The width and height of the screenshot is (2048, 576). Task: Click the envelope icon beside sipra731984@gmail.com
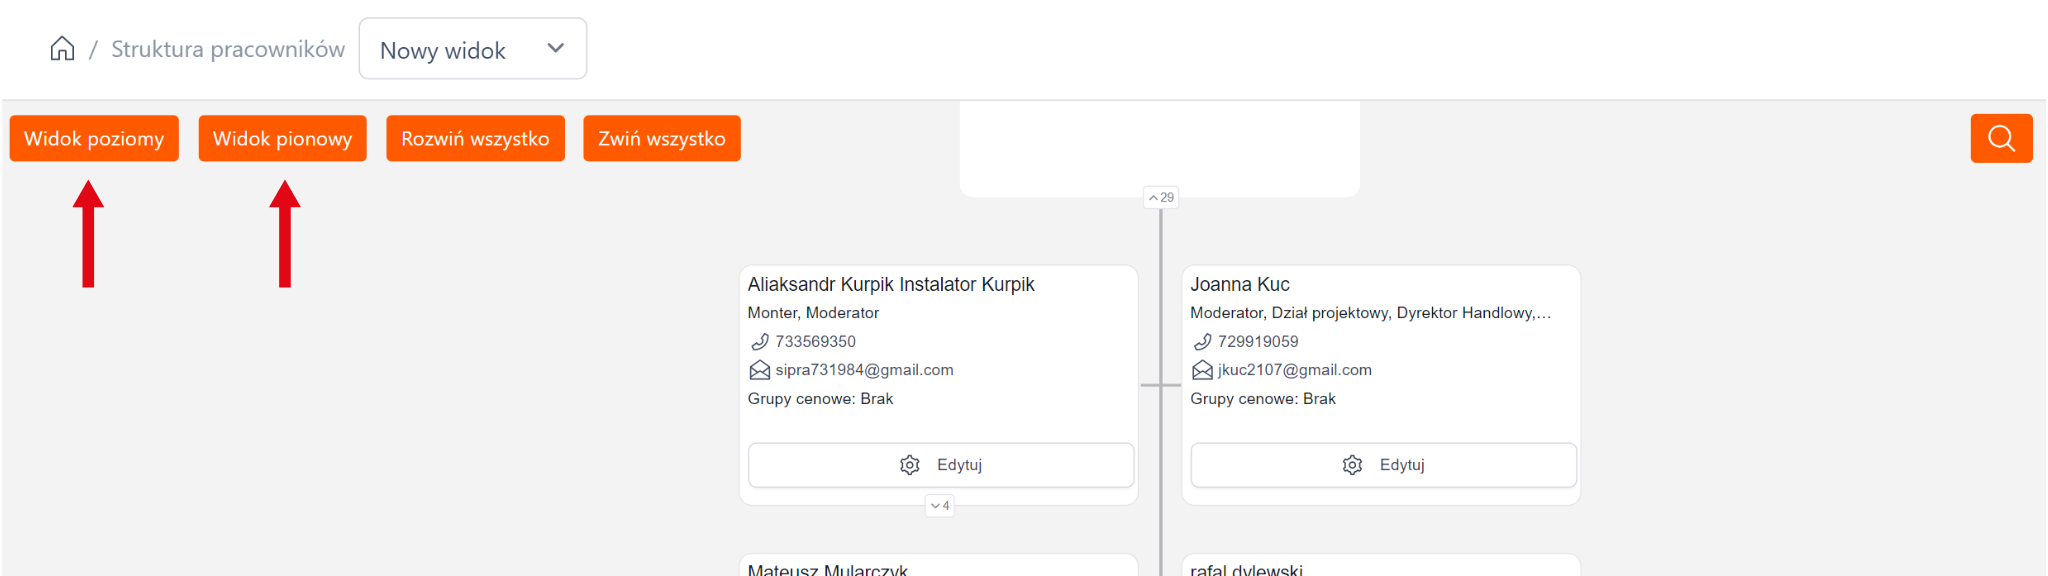[x=760, y=371]
